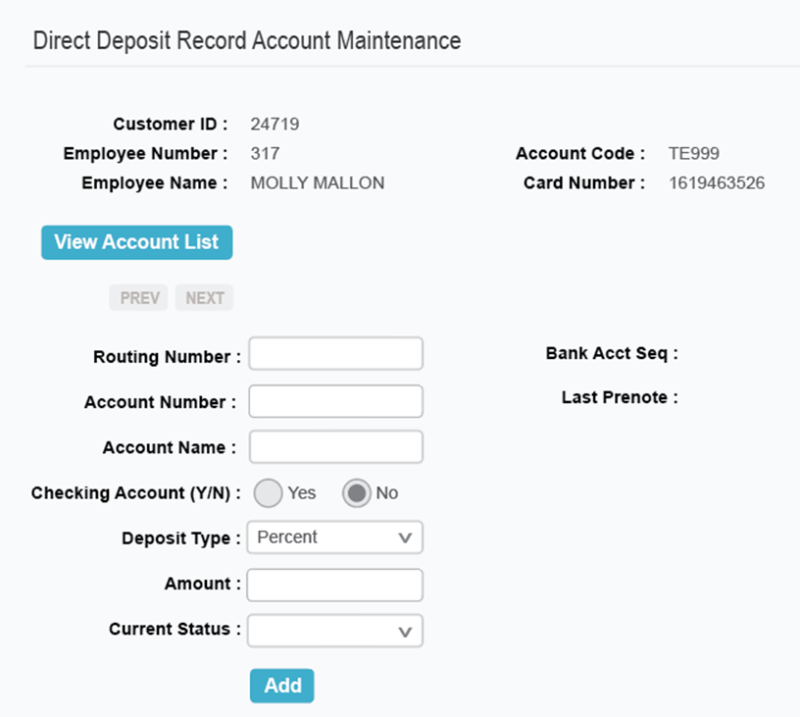Click the Amount input field
This screenshot has width=800, height=717.
[x=335, y=584]
